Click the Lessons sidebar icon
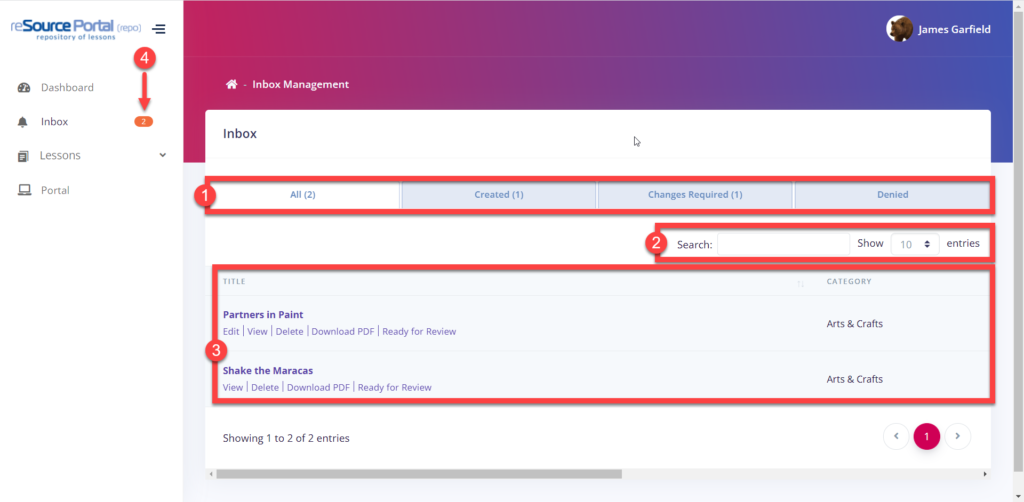 click(23, 156)
